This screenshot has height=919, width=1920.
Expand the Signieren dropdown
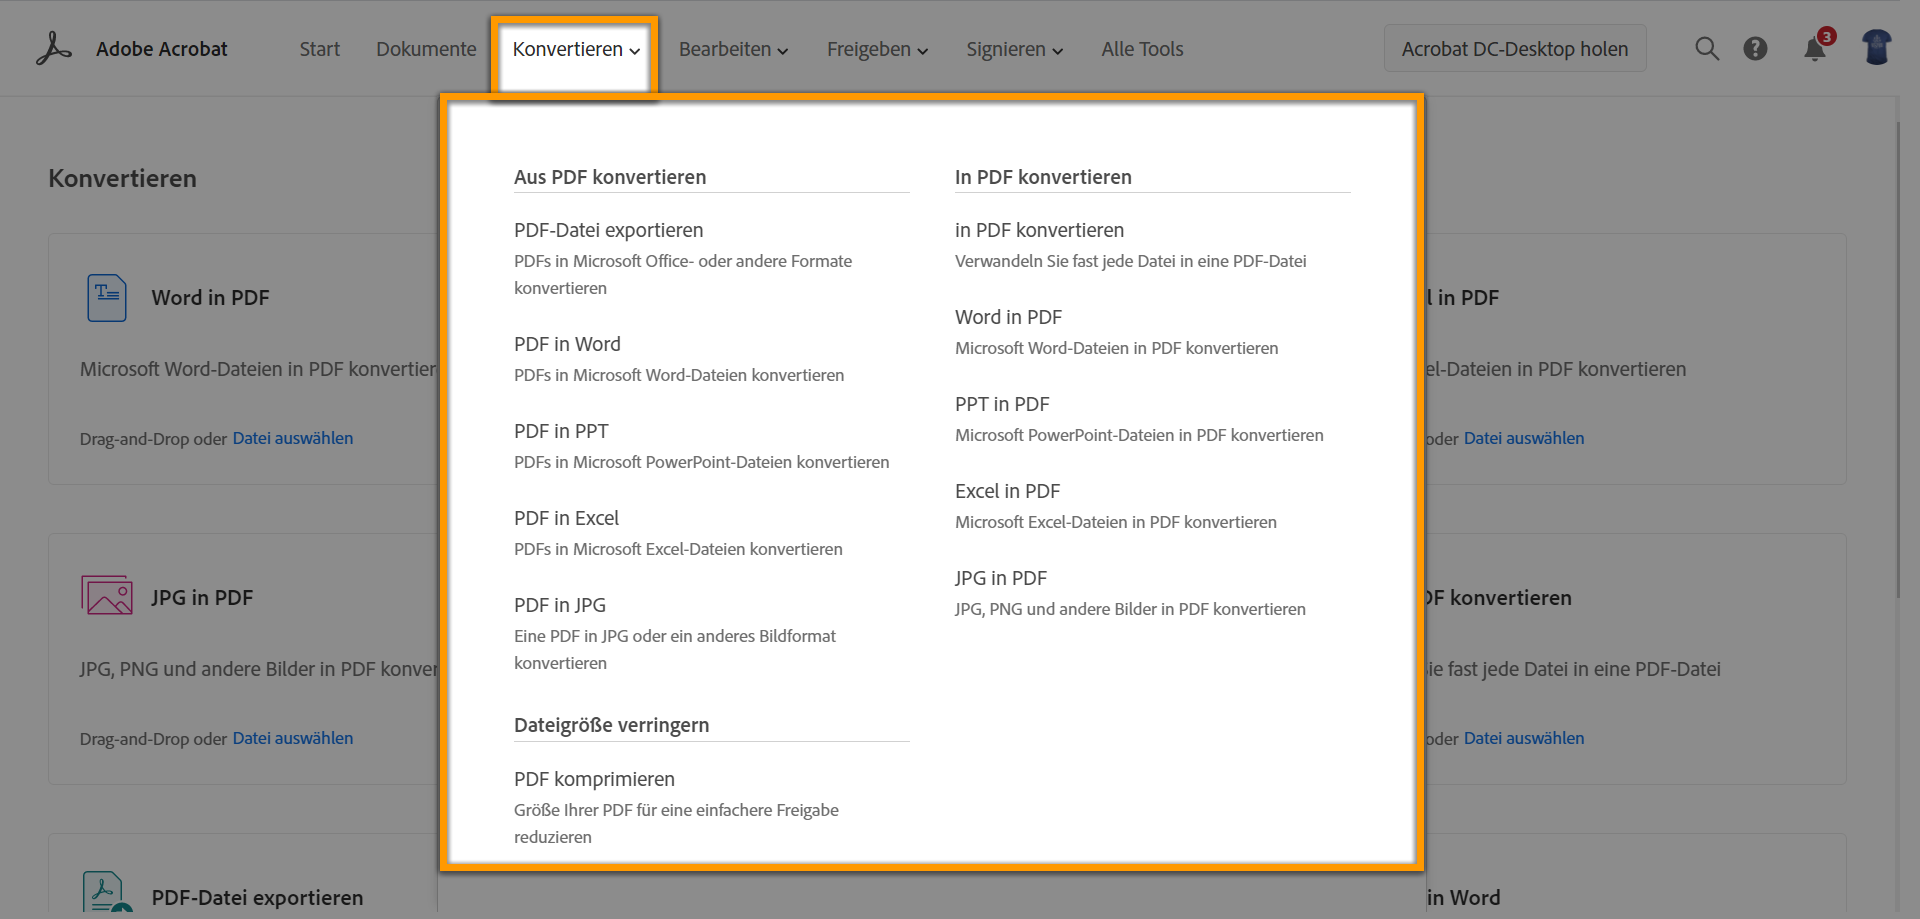pos(1014,49)
